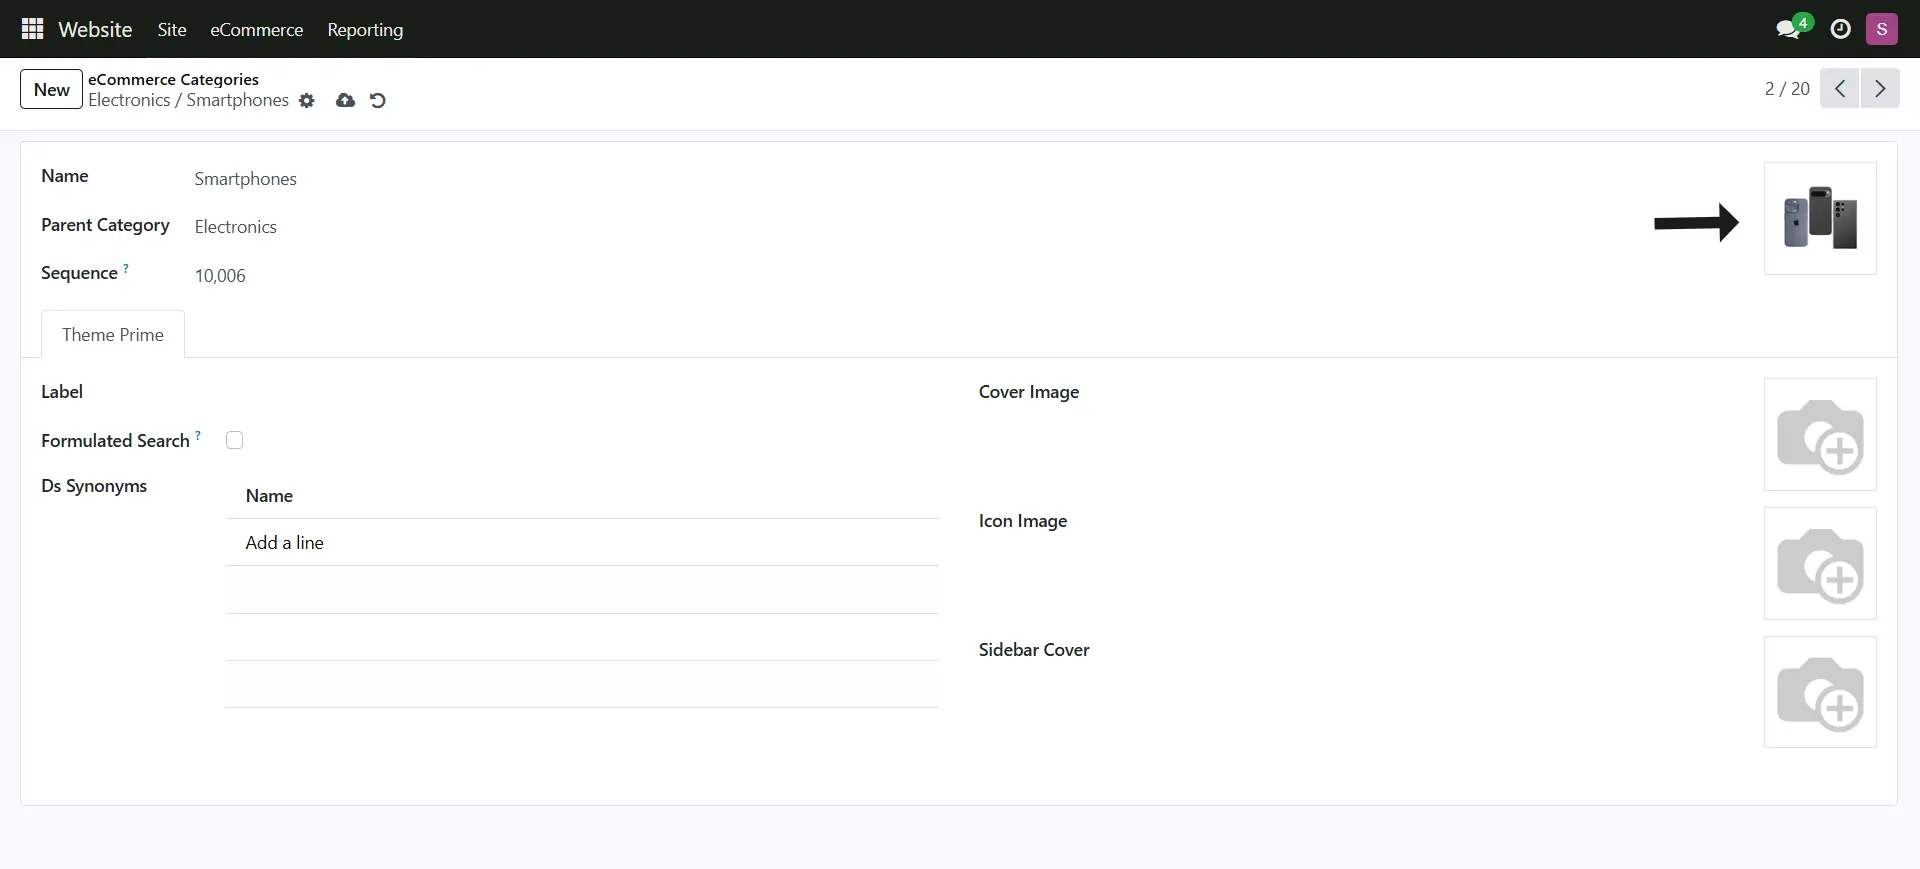
Task: Upload a Cover Image via camera icon
Action: click(1819, 435)
